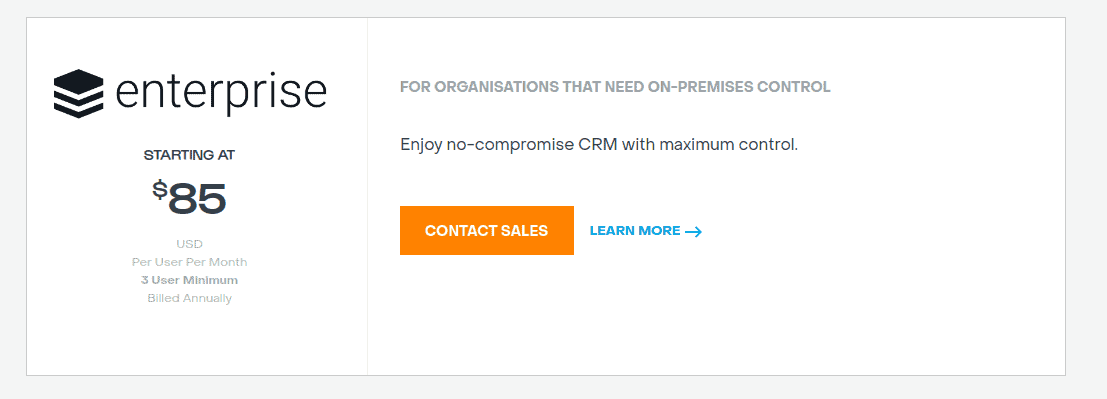Click the Starting At label
1107x399 pixels.
pos(189,155)
